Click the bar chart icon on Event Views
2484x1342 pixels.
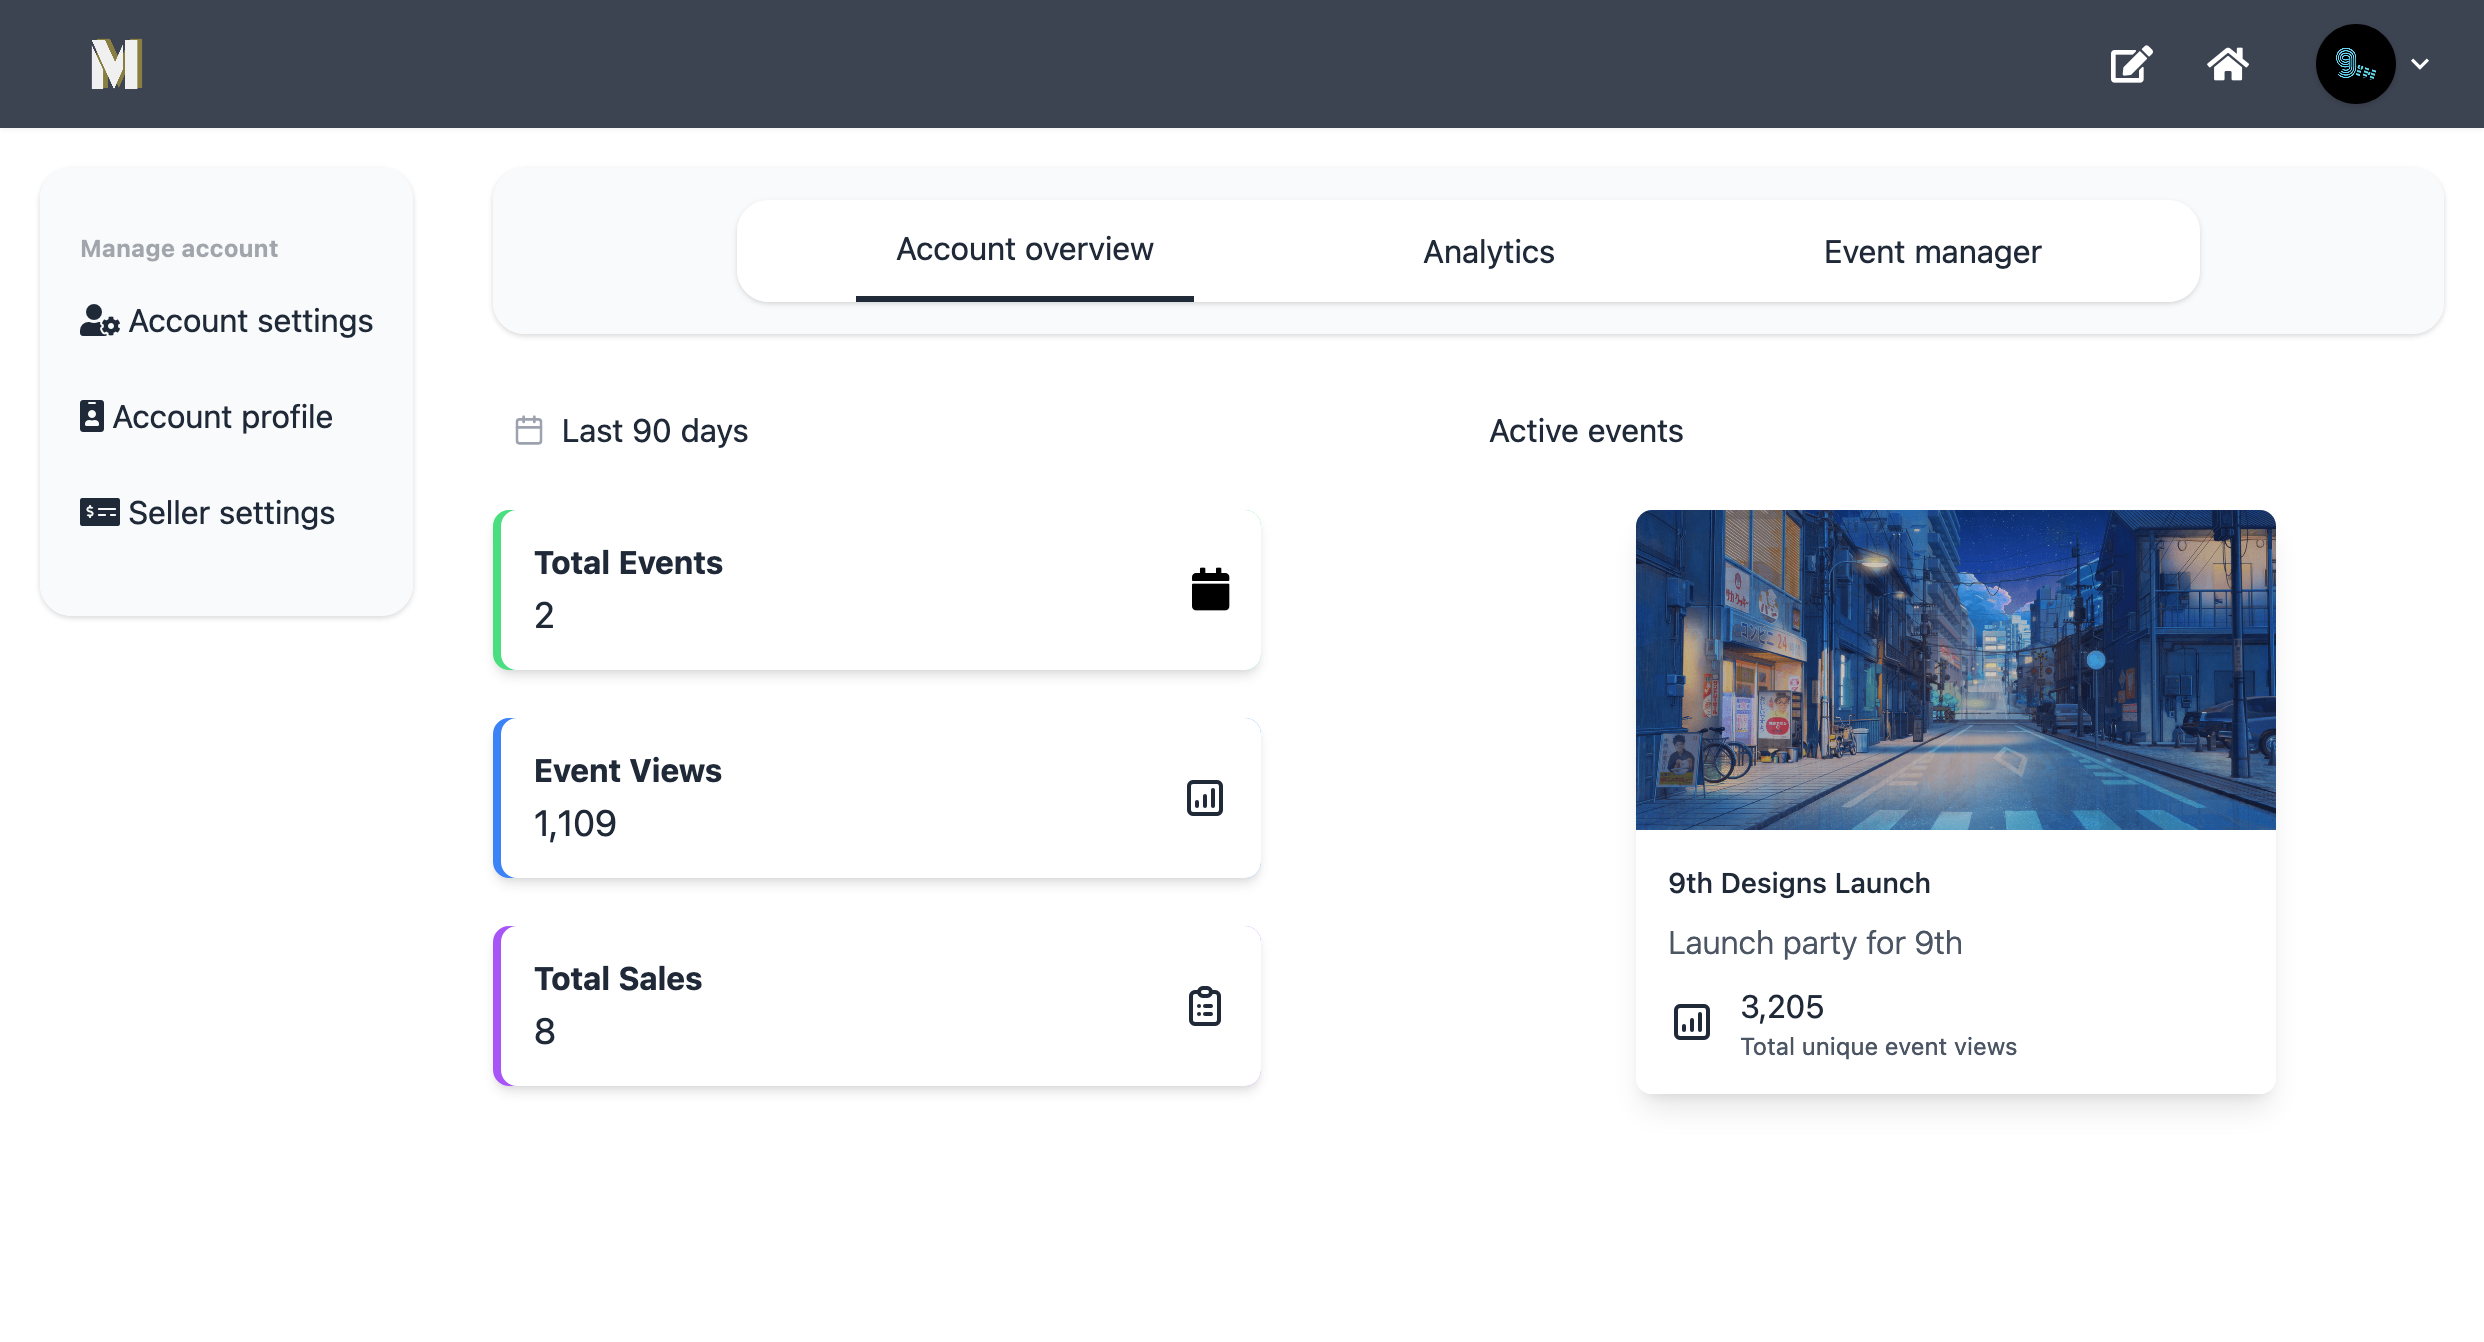coord(1204,797)
